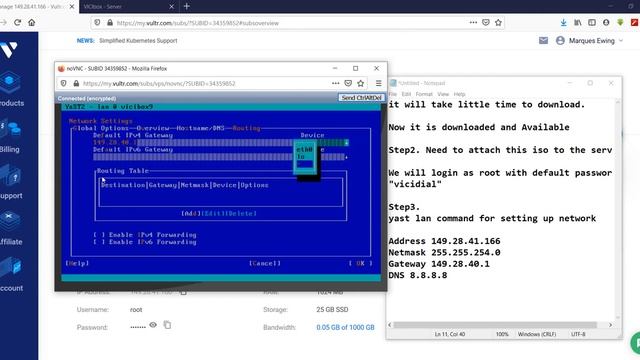Open Account in the Vultr sidebar
Screen dimensions: 640x360
pos(10,275)
